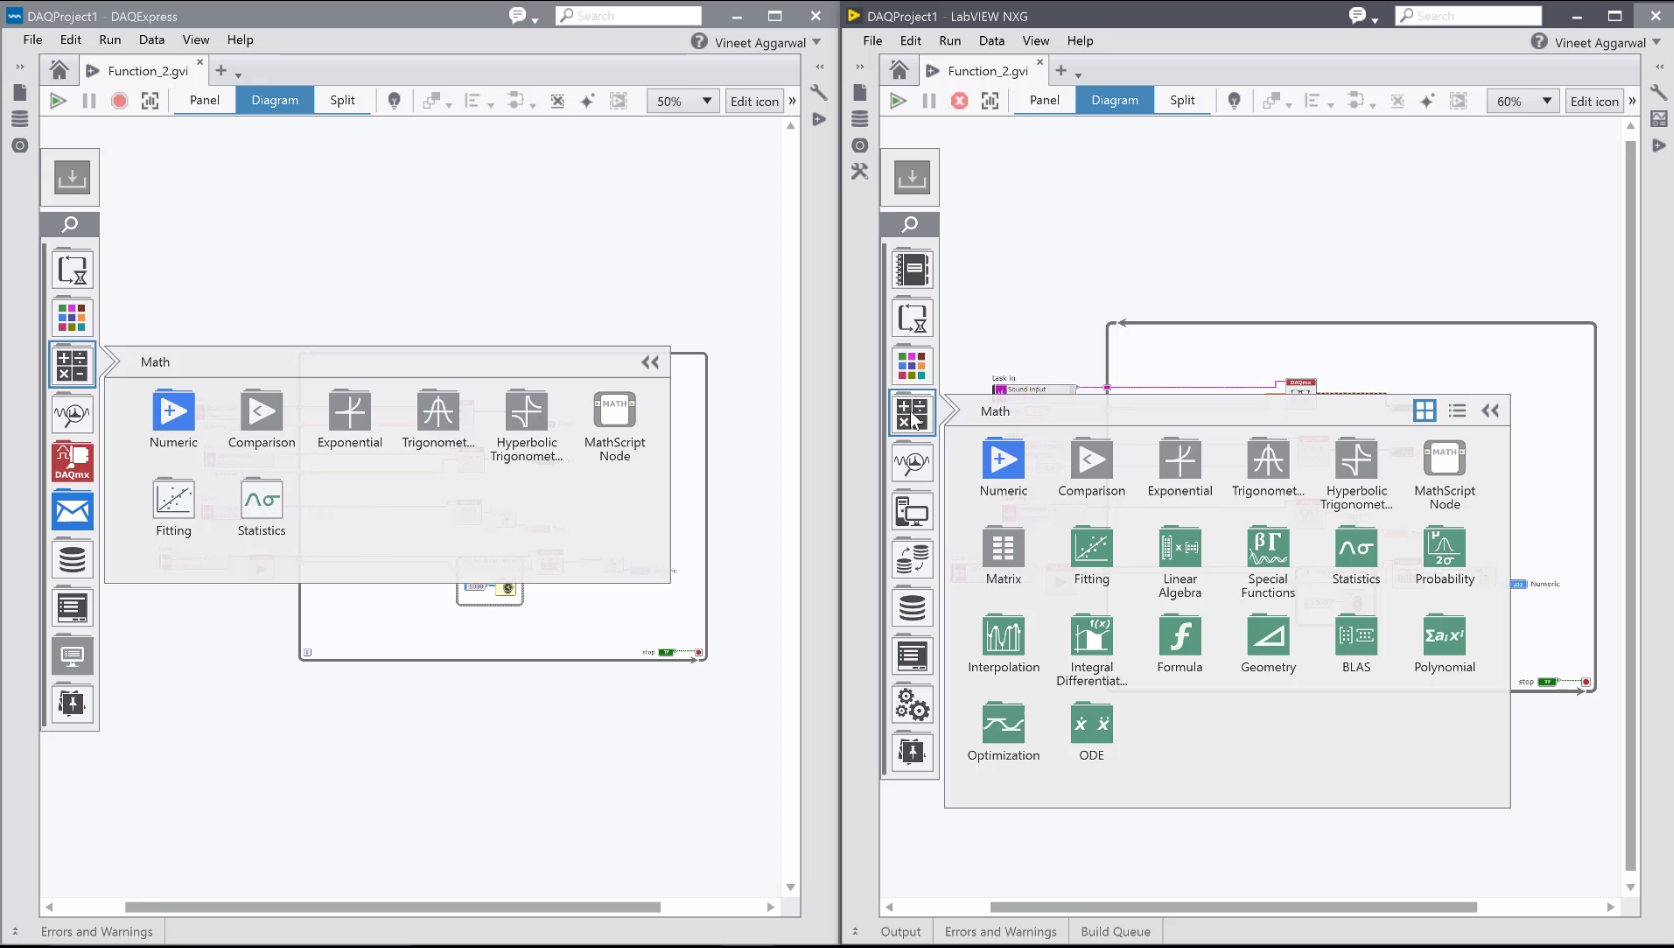Viewport: 1674px width, 948px height.
Task: Open Errors and Warnings pane in DAQExpress
Action: 97,932
